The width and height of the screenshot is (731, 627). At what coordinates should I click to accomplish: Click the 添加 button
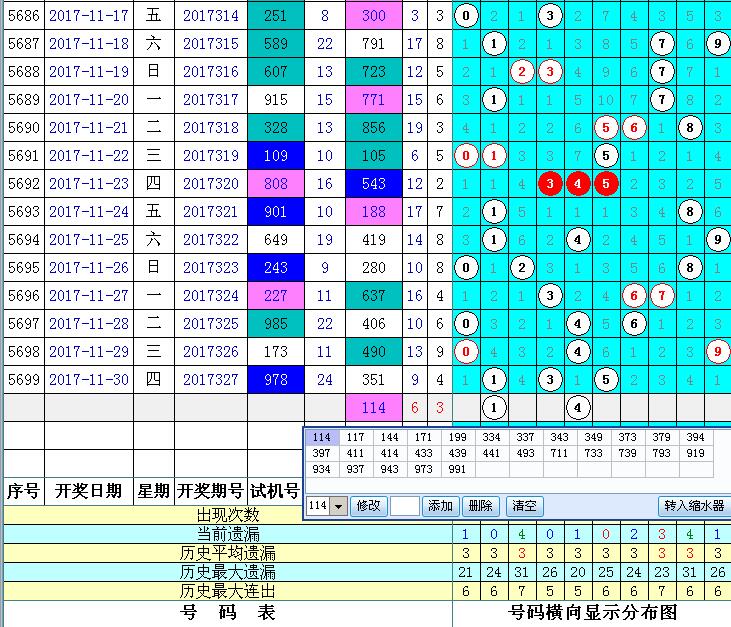coord(441,506)
